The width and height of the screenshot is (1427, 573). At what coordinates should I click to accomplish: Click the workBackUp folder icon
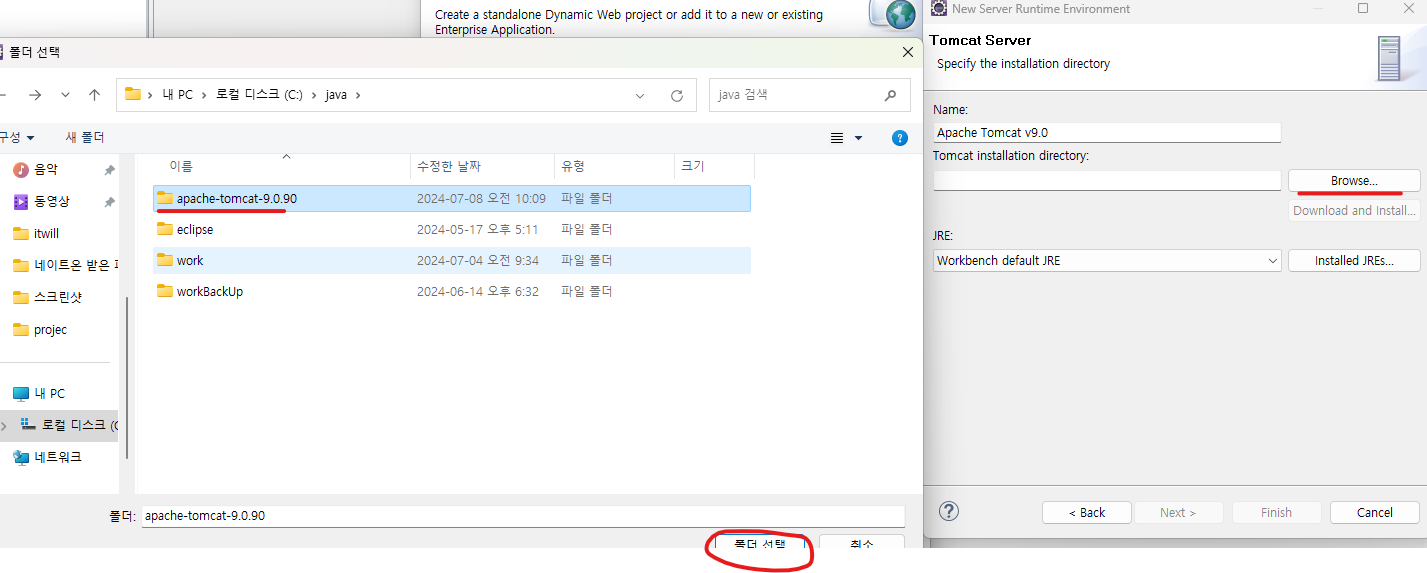(x=165, y=291)
